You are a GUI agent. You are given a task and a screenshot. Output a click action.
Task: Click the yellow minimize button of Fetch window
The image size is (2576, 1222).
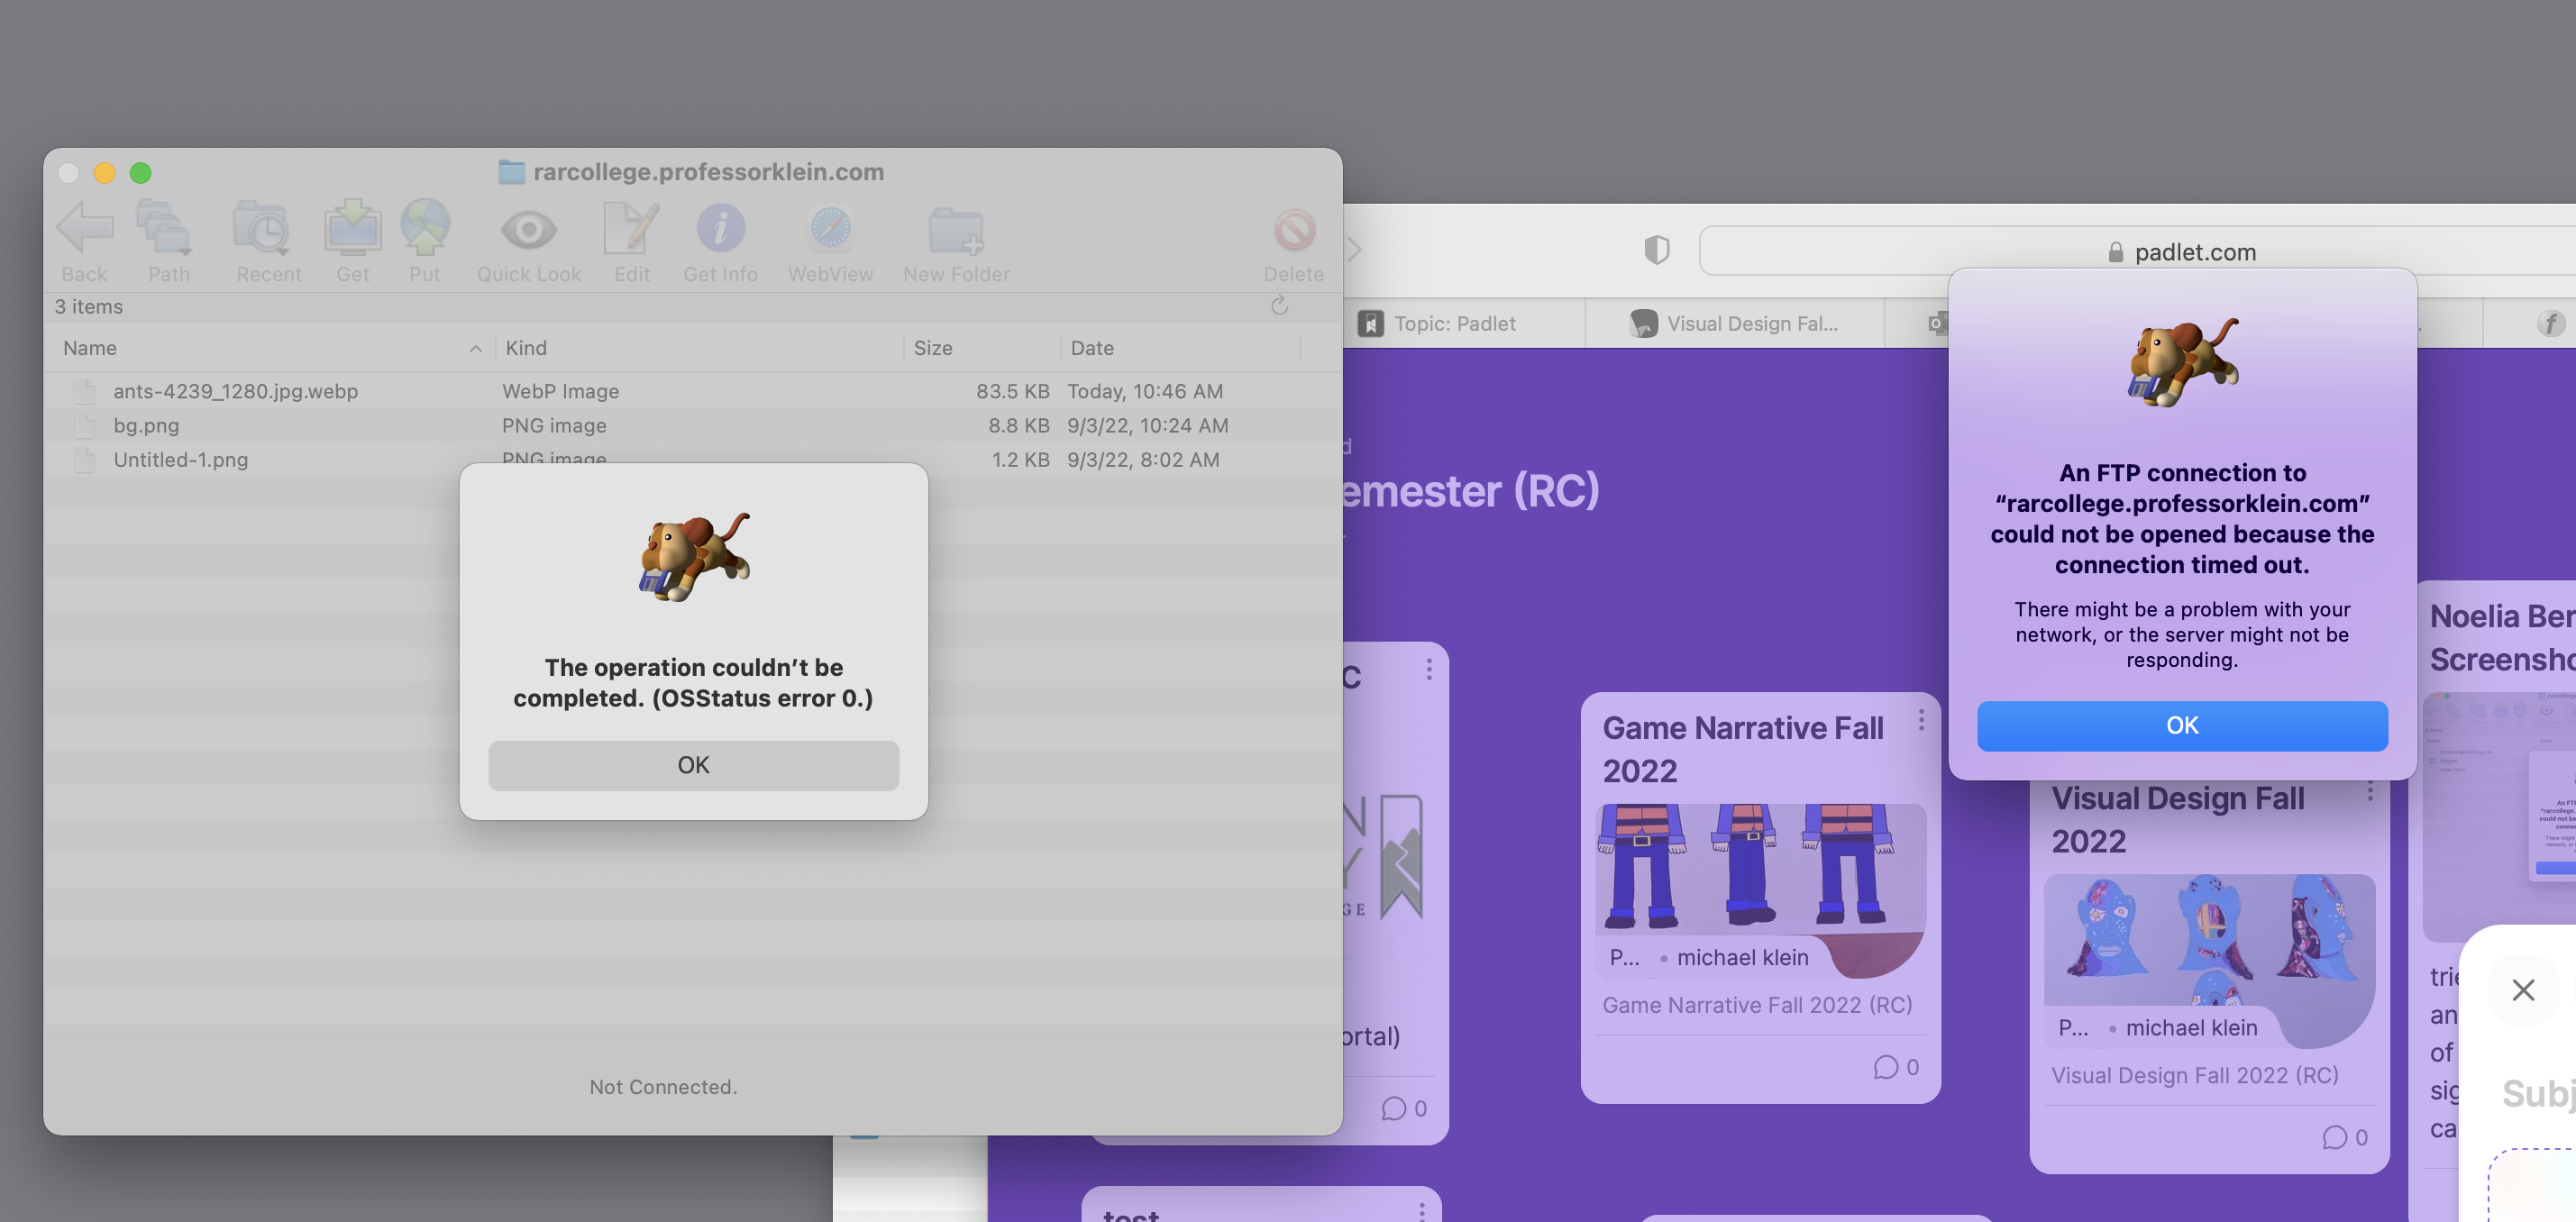coord(104,172)
